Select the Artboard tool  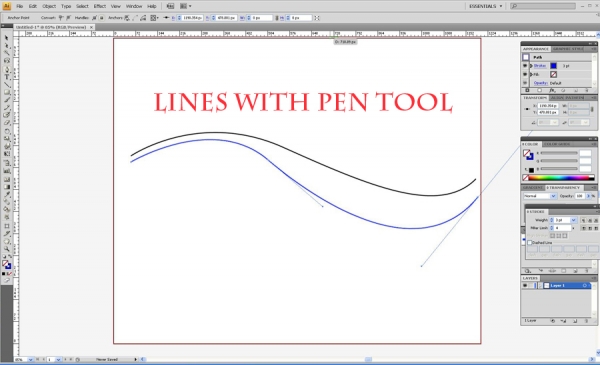(7, 226)
